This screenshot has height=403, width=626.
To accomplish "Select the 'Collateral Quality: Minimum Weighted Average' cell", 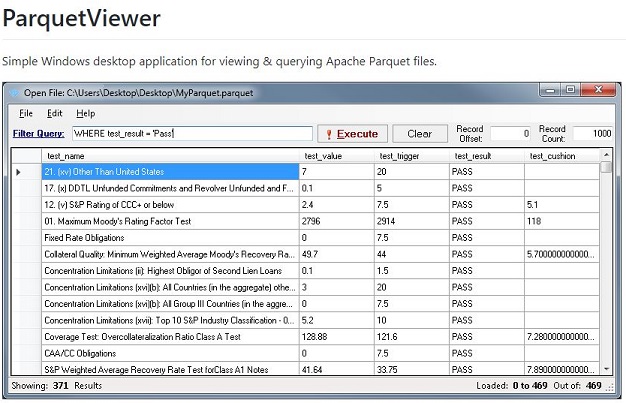I will click(x=170, y=254).
